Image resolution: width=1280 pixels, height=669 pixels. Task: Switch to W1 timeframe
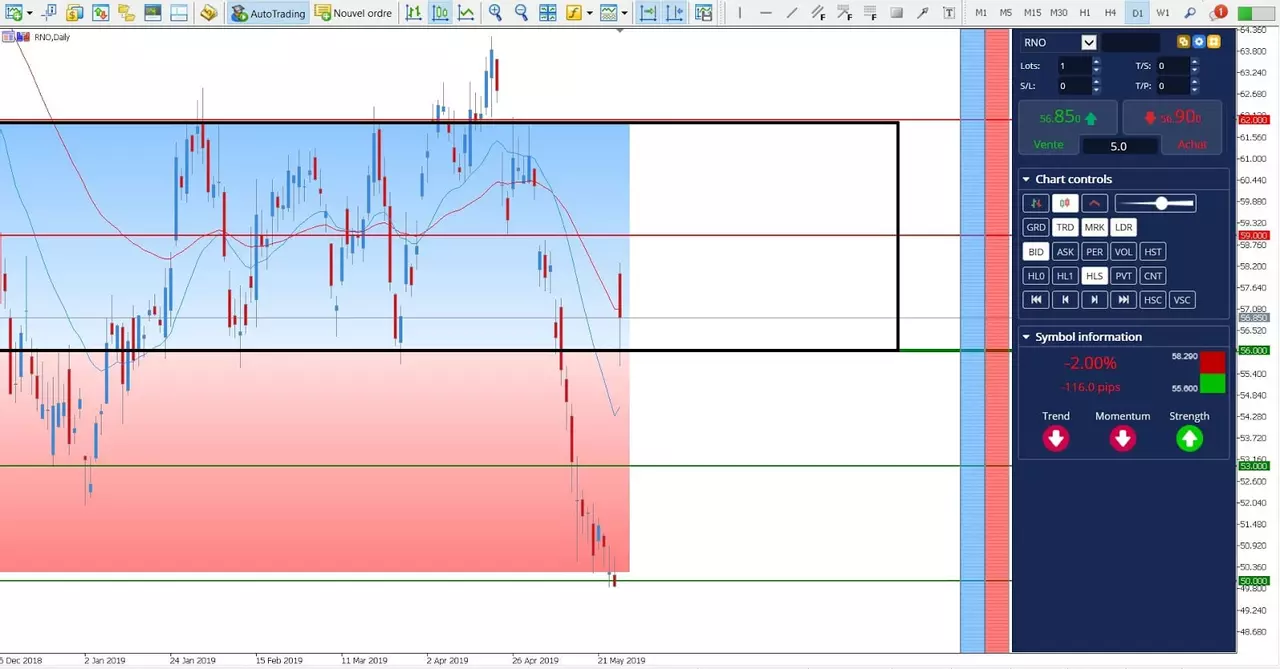point(1163,13)
